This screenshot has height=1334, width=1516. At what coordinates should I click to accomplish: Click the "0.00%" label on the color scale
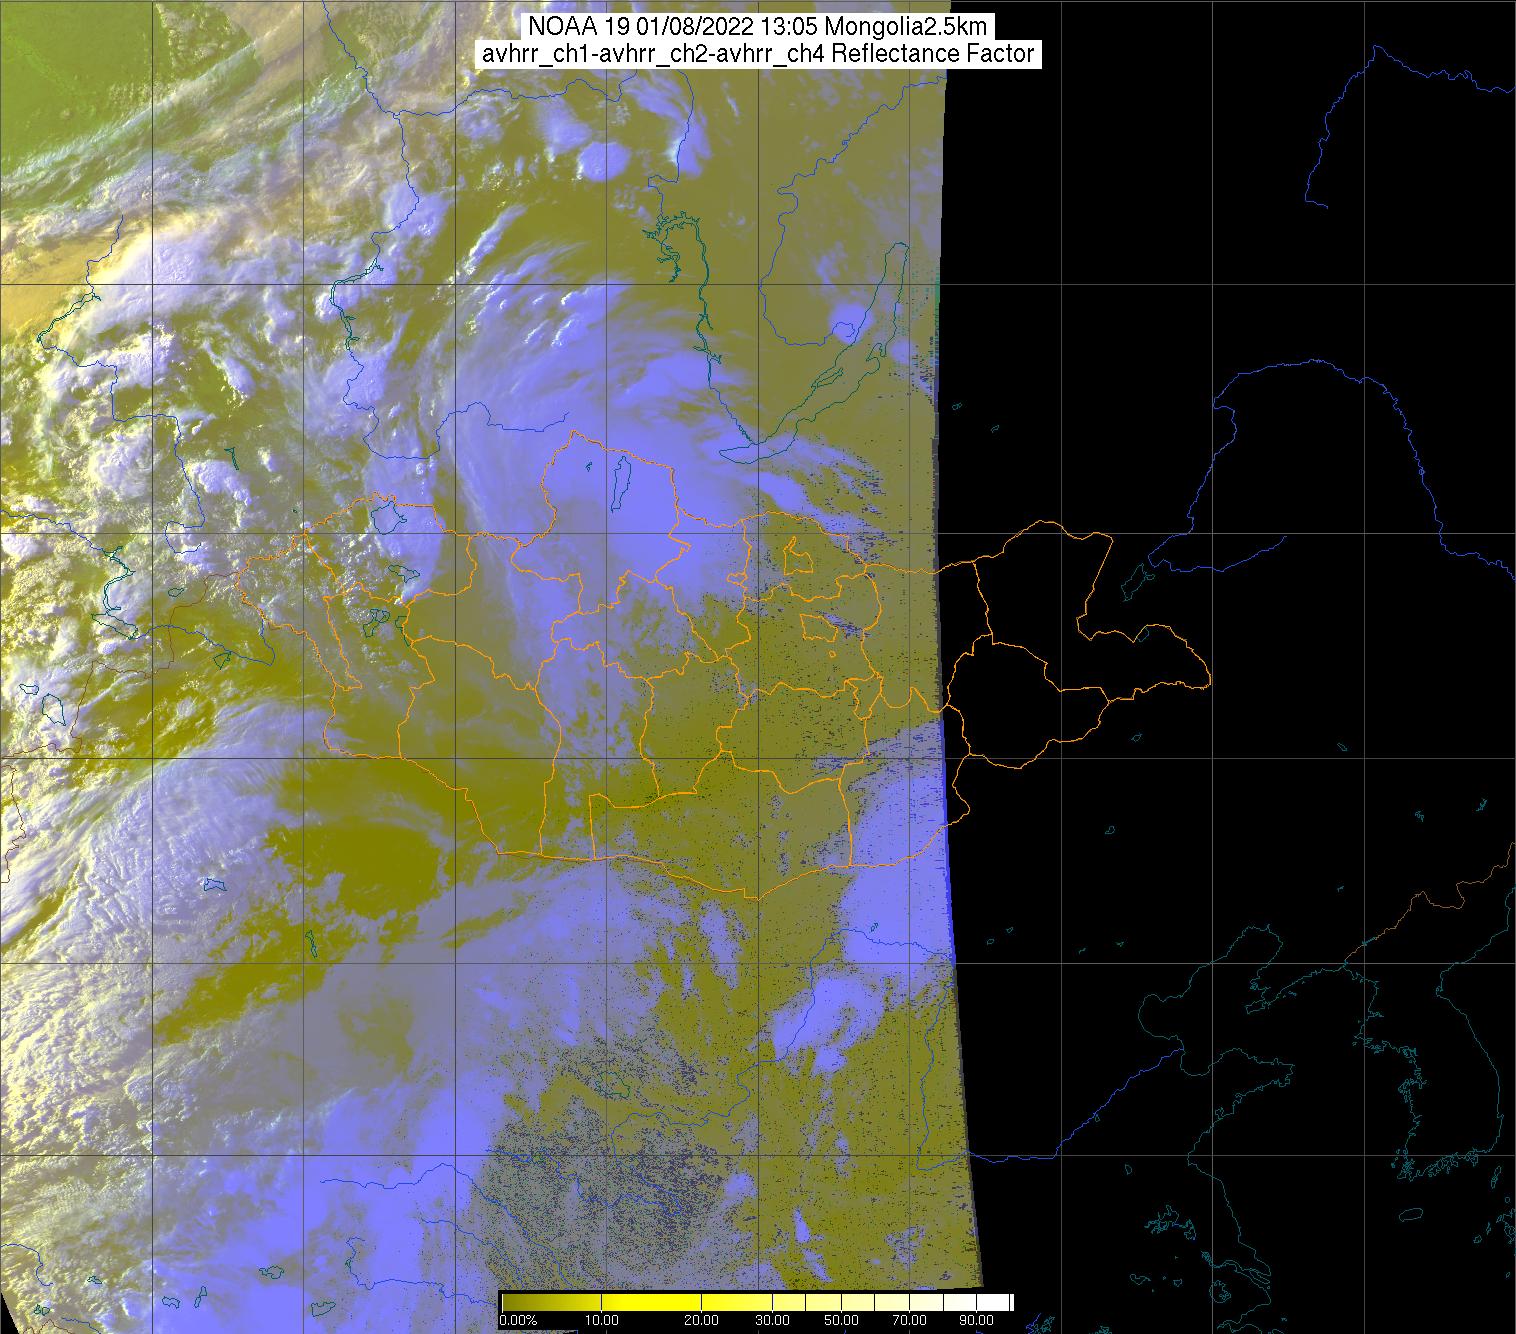(x=519, y=1320)
